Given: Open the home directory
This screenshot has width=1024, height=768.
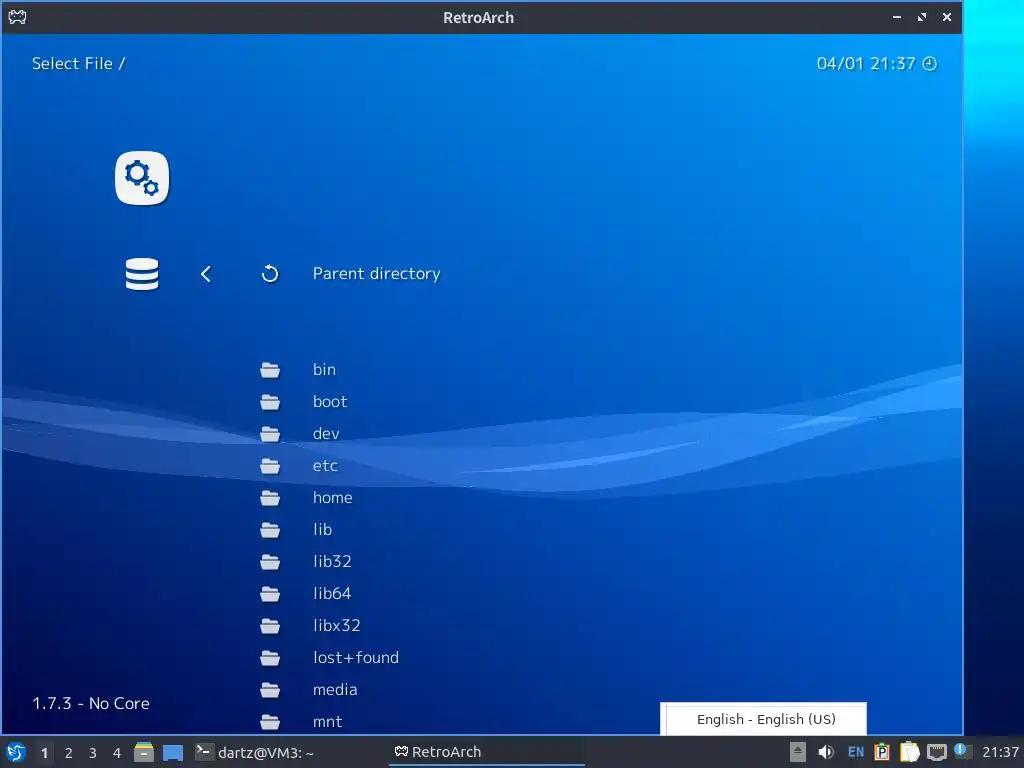Looking at the screenshot, I should point(332,498).
